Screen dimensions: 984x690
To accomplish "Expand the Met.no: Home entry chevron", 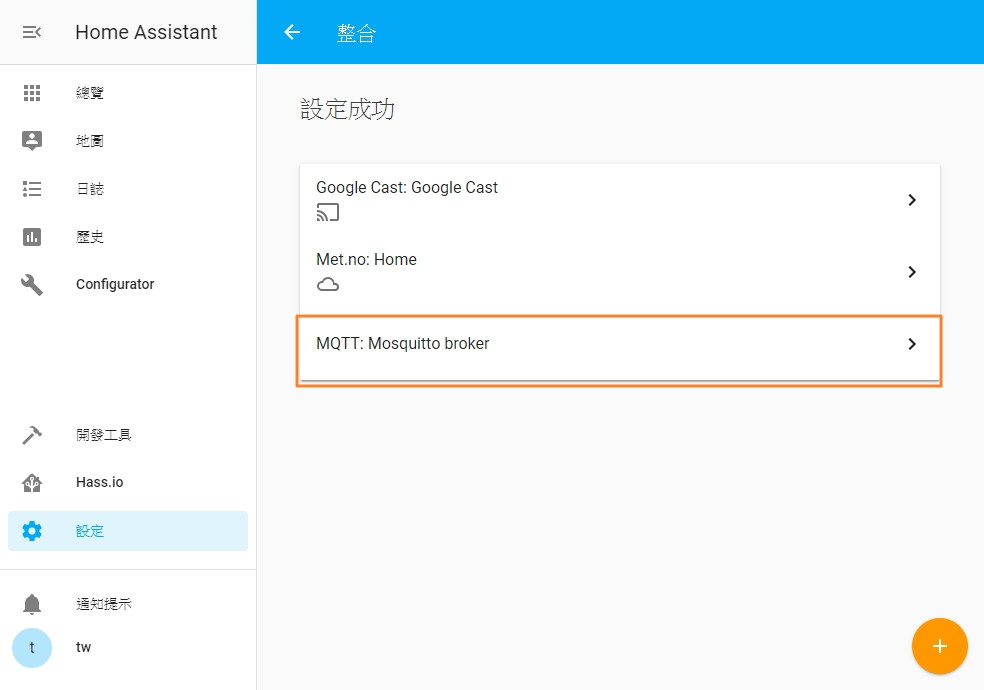I will pyautogui.click(x=912, y=272).
